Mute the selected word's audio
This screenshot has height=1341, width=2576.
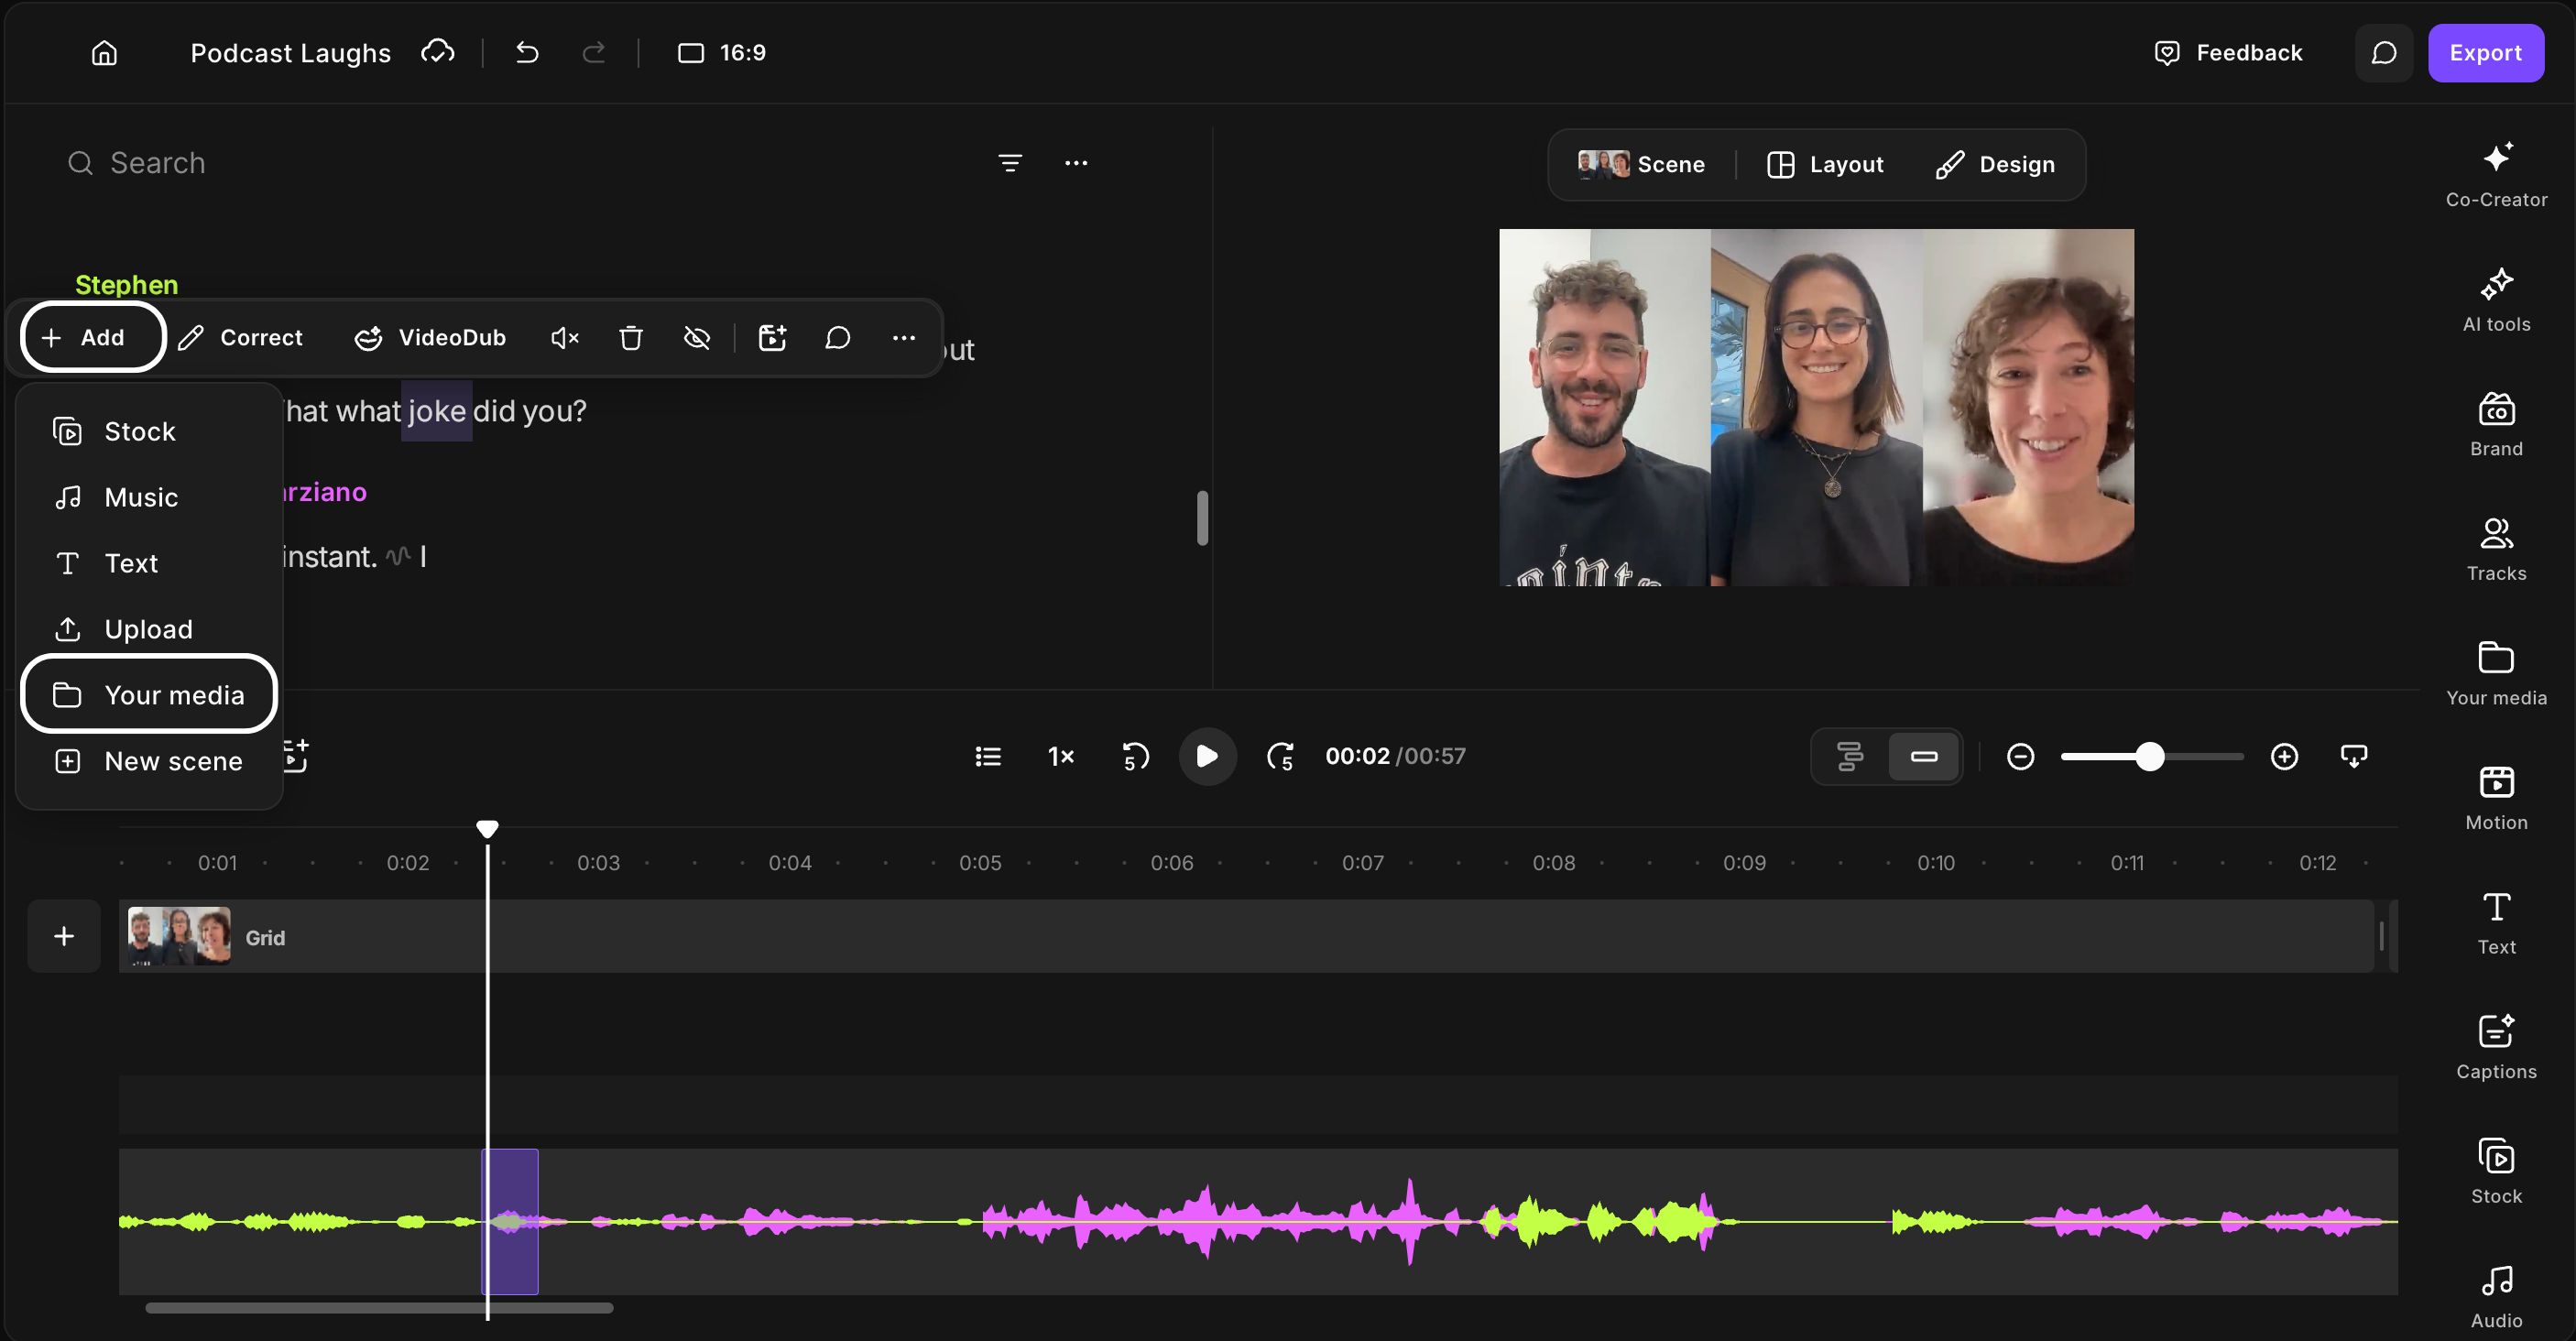[565, 338]
